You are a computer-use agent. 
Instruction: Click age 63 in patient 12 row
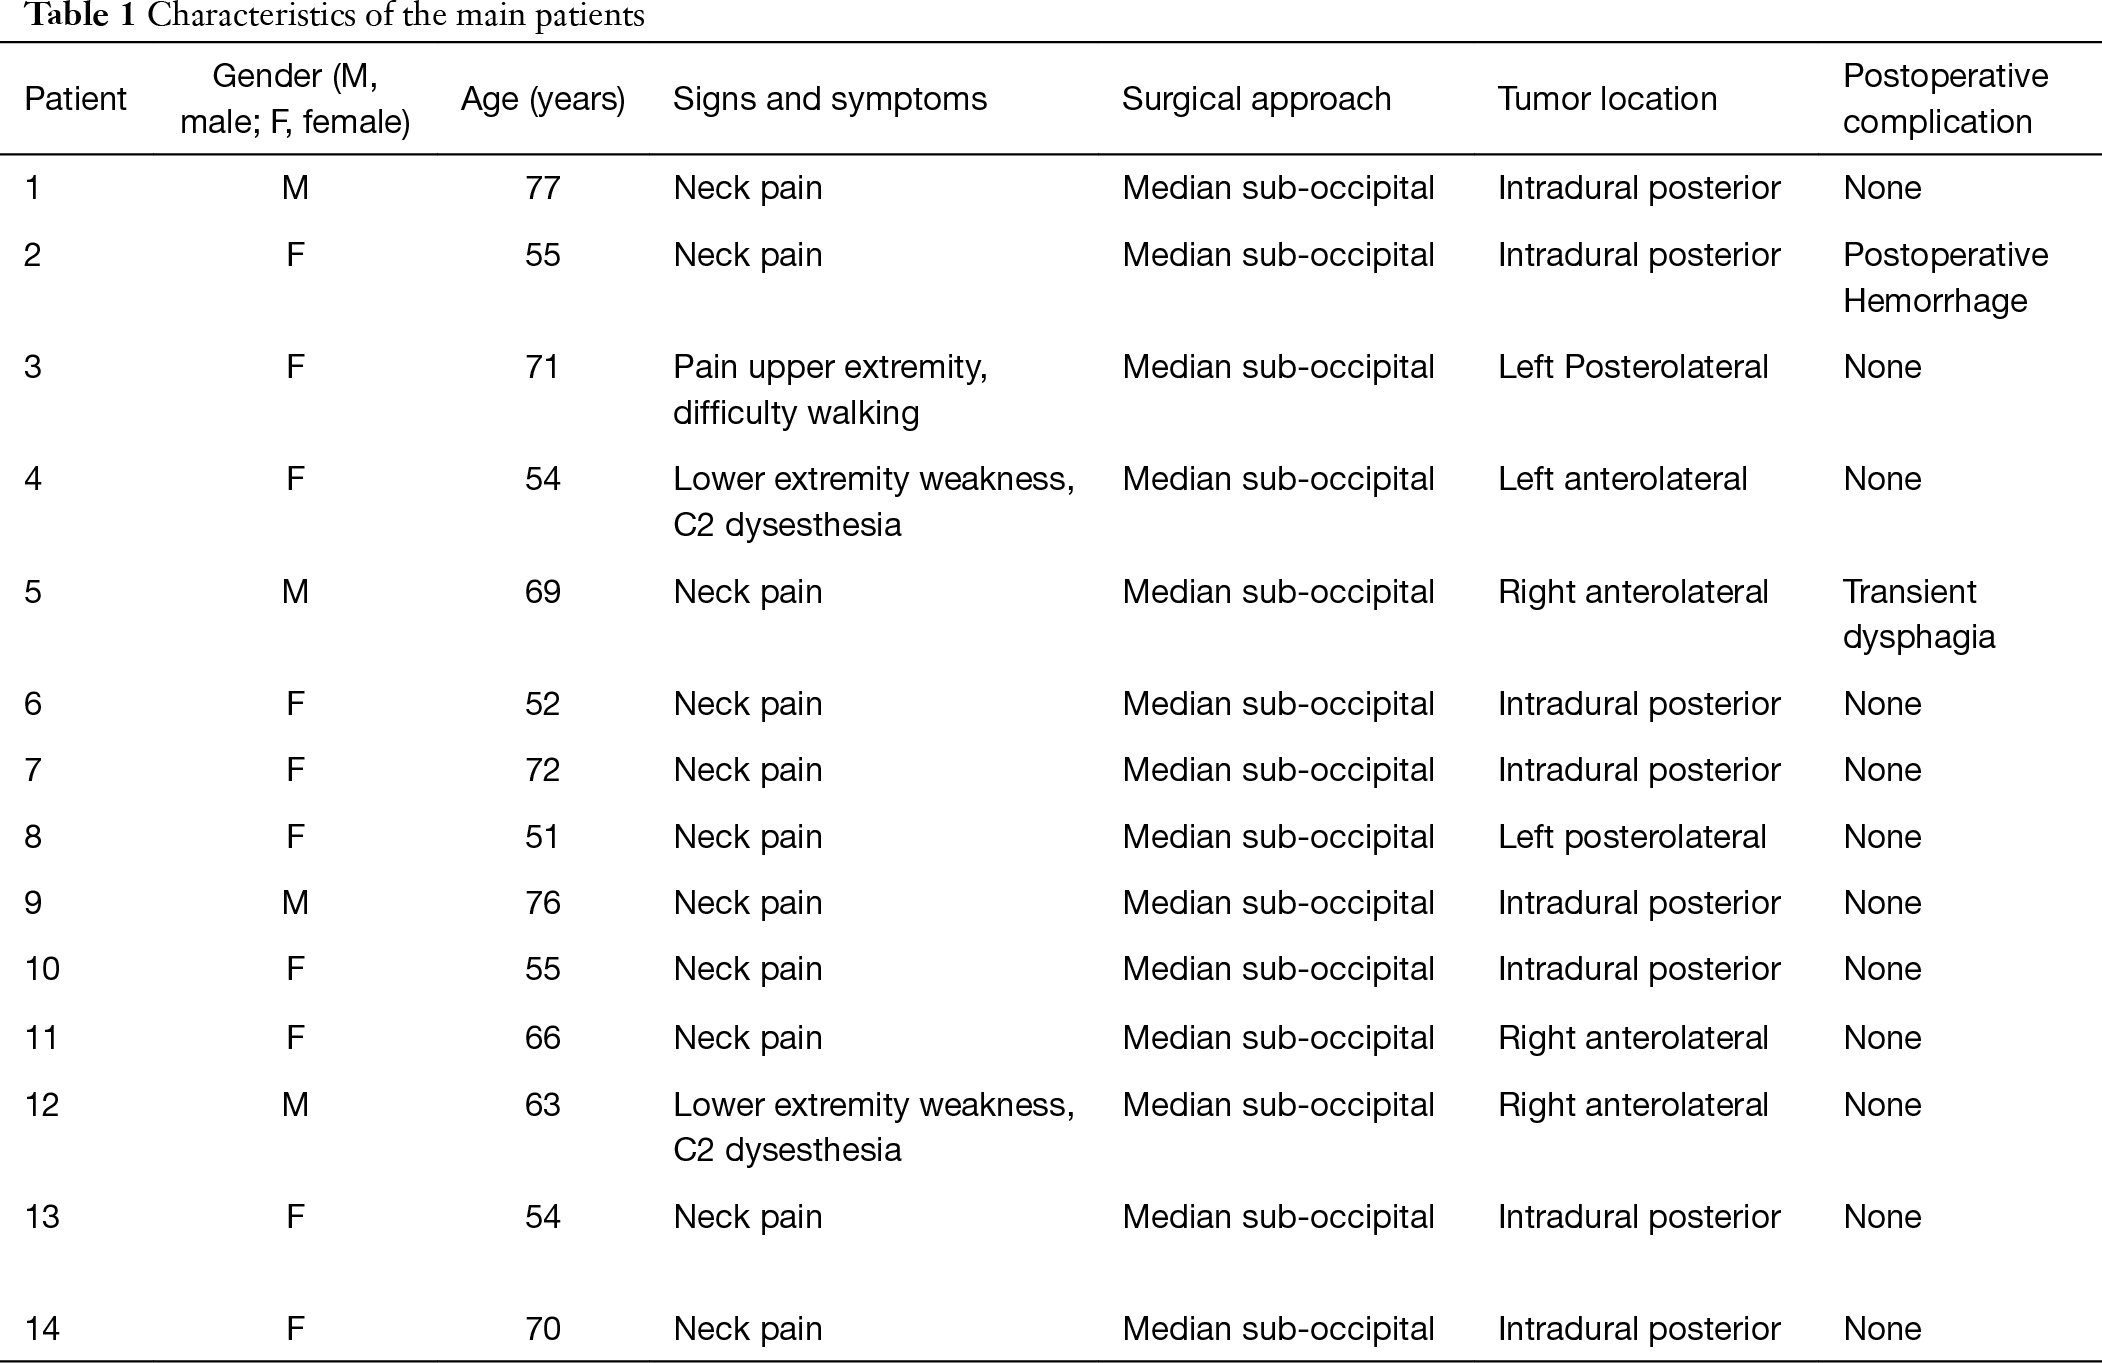click(x=543, y=1105)
